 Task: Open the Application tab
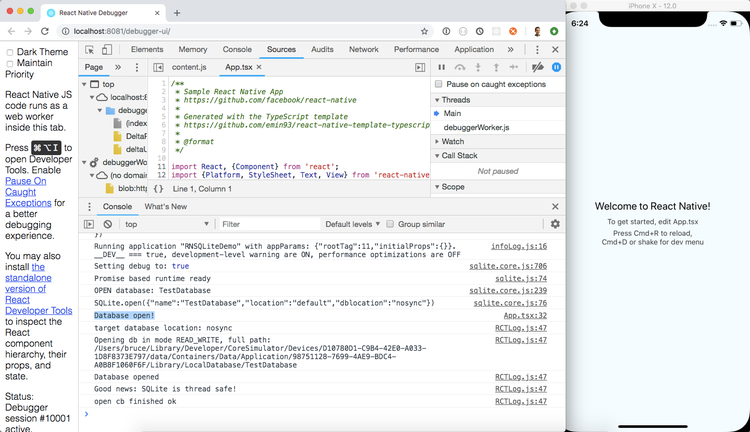point(474,50)
